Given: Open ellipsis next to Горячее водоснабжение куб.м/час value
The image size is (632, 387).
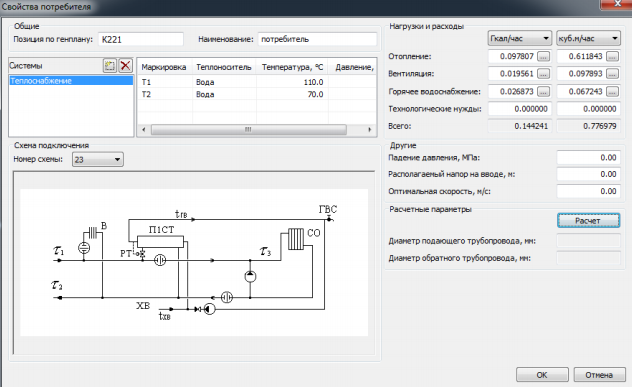Looking at the screenshot, I should pos(612,92).
